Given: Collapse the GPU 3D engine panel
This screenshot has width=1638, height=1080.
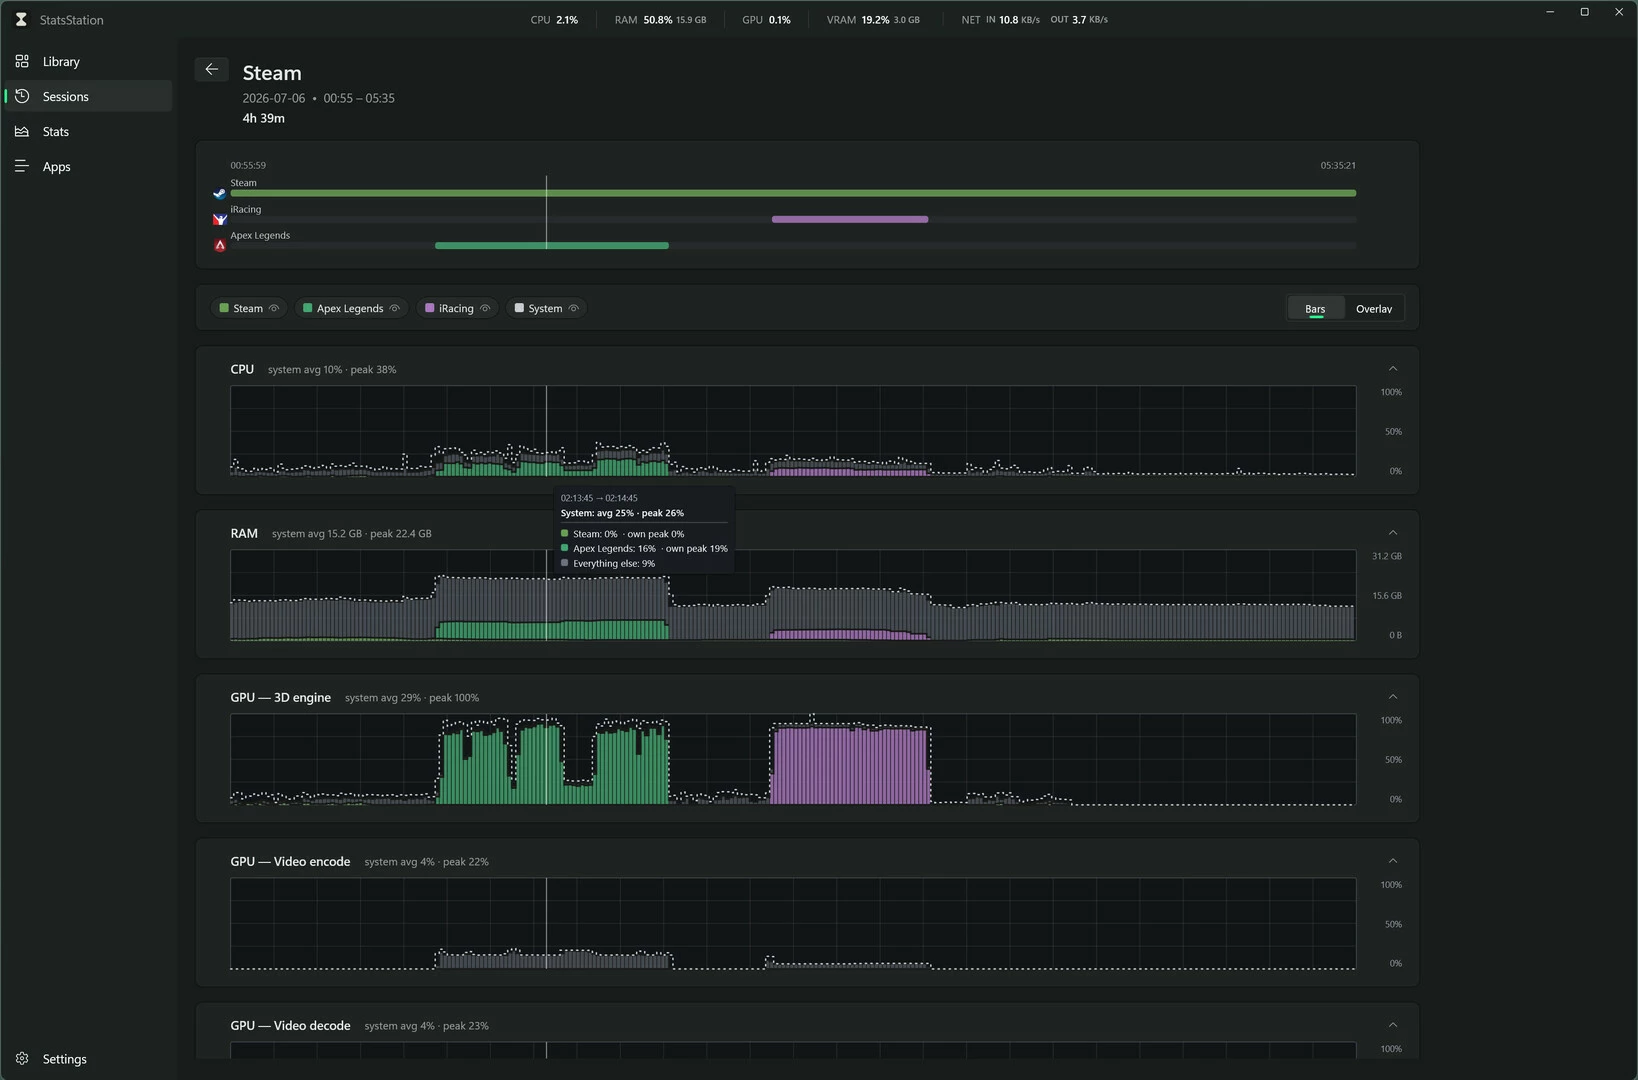Looking at the screenshot, I should click(x=1393, y=696).
